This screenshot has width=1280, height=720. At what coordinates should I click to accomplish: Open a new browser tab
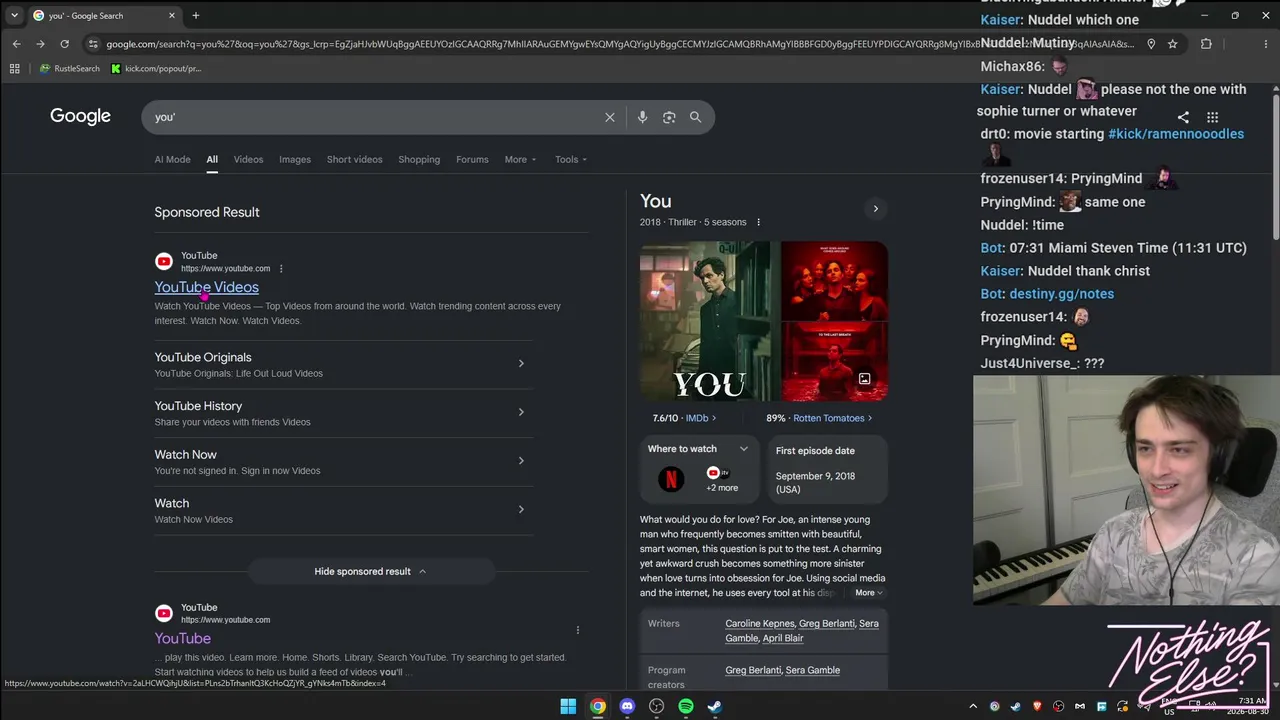point(196,16)
